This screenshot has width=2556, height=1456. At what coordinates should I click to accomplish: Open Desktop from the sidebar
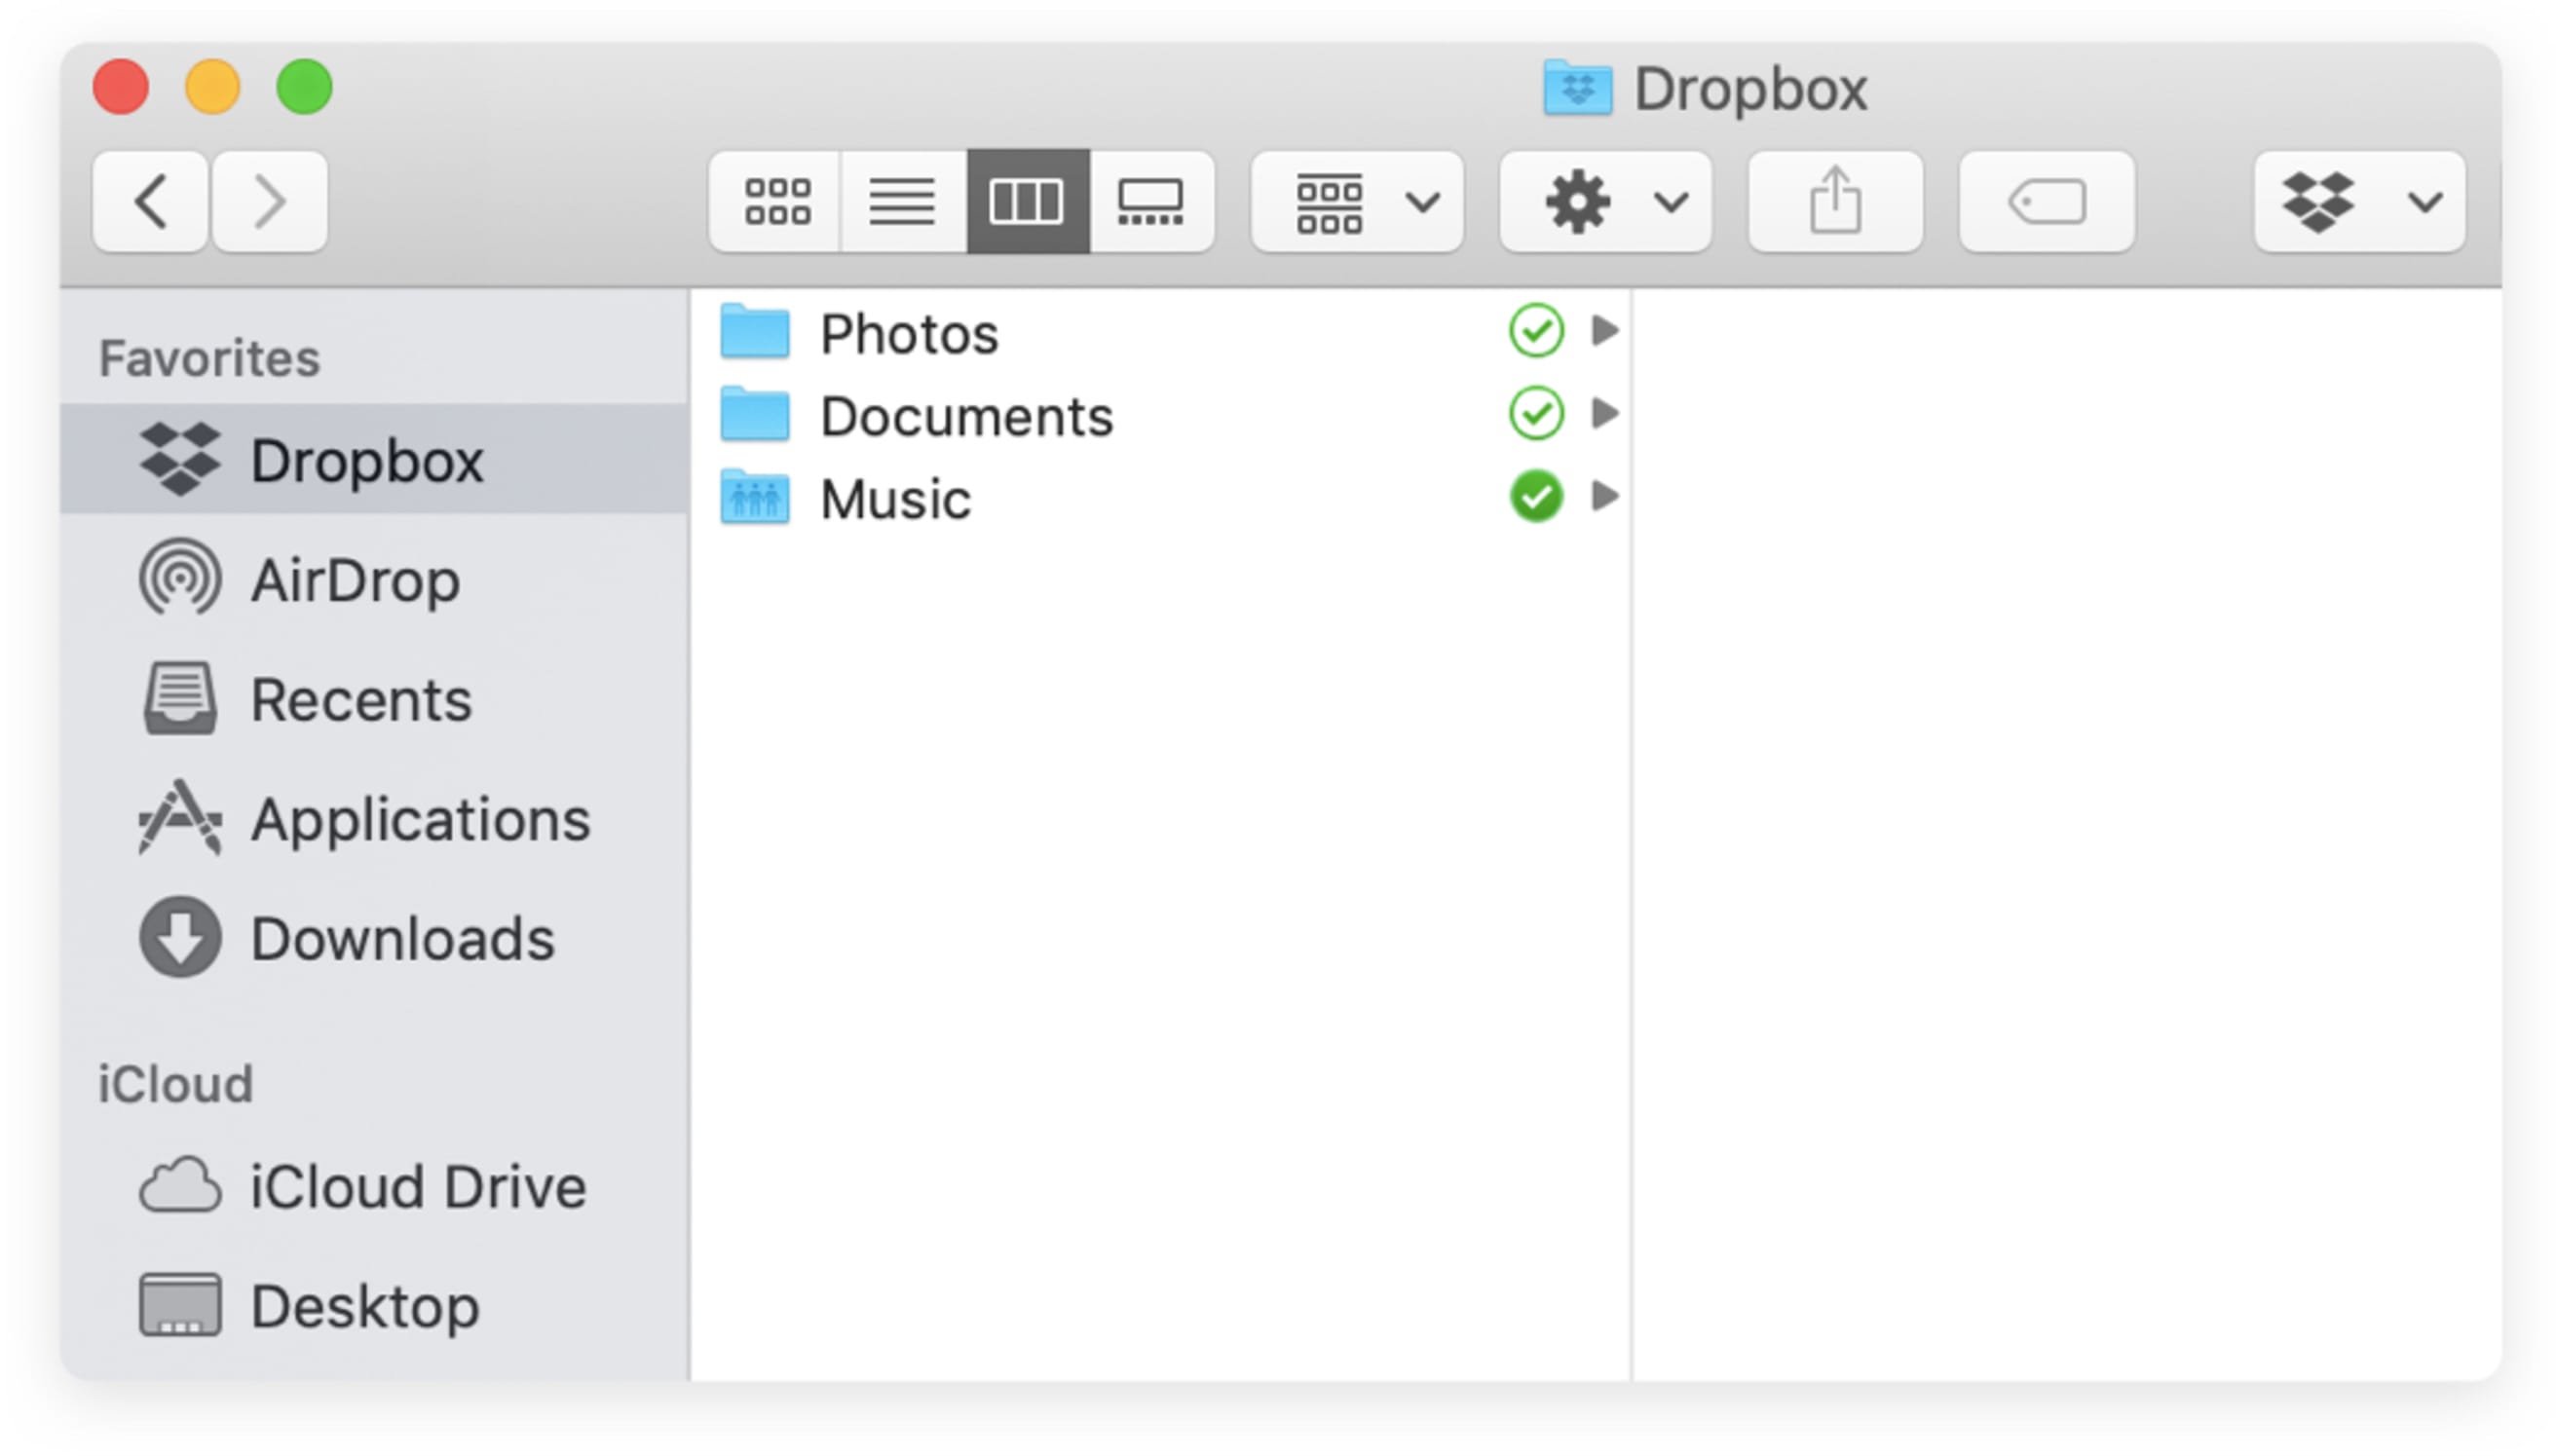(365, 1306)
